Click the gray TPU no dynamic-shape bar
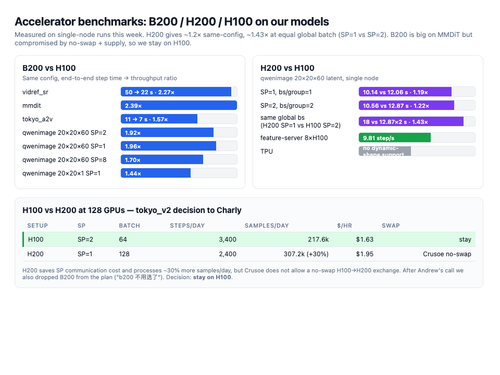The width and height of the screenshot is (500, 375). click(385, 151)
